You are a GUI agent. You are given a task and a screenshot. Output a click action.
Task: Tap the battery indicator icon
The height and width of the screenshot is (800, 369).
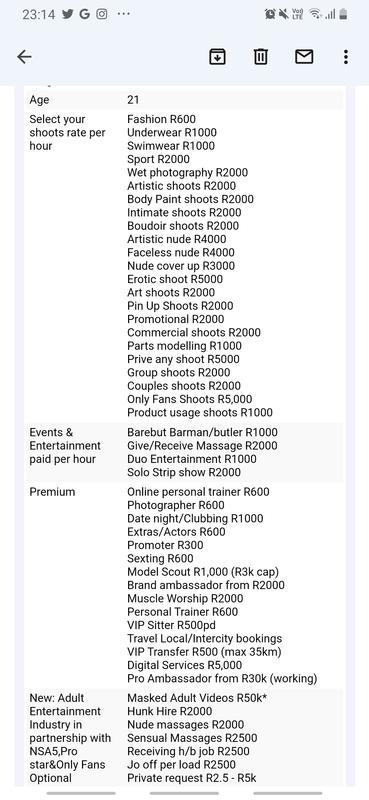tap(343, 14)
